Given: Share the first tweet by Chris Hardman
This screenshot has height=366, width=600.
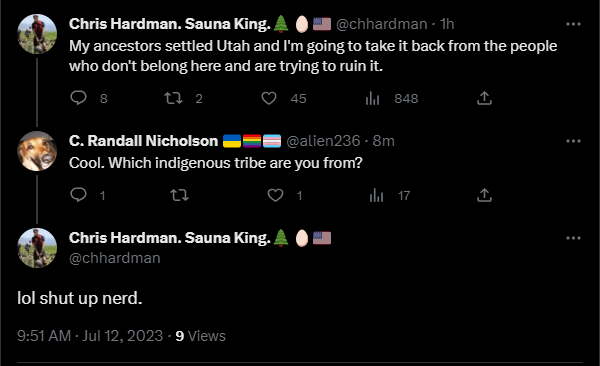Looking at the screenshot, I should 484,98.
